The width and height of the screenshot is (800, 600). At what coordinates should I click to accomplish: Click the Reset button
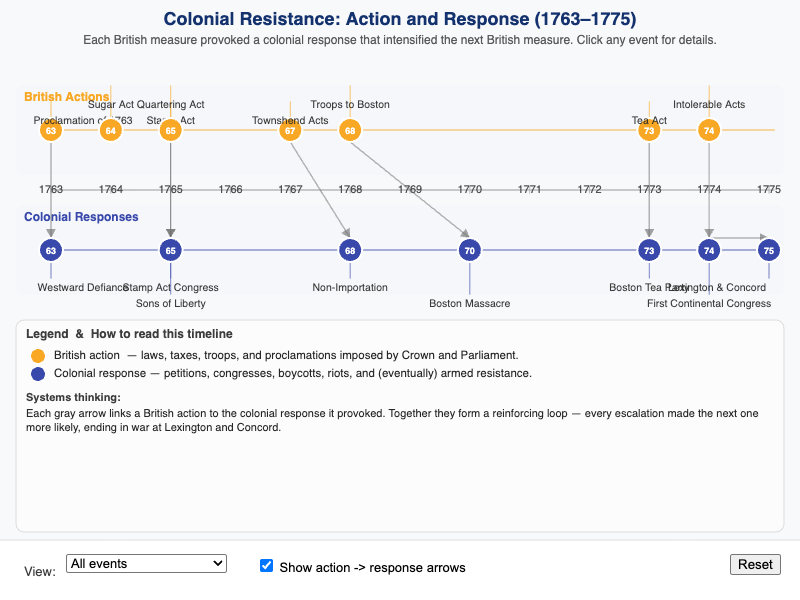[755, 564]
